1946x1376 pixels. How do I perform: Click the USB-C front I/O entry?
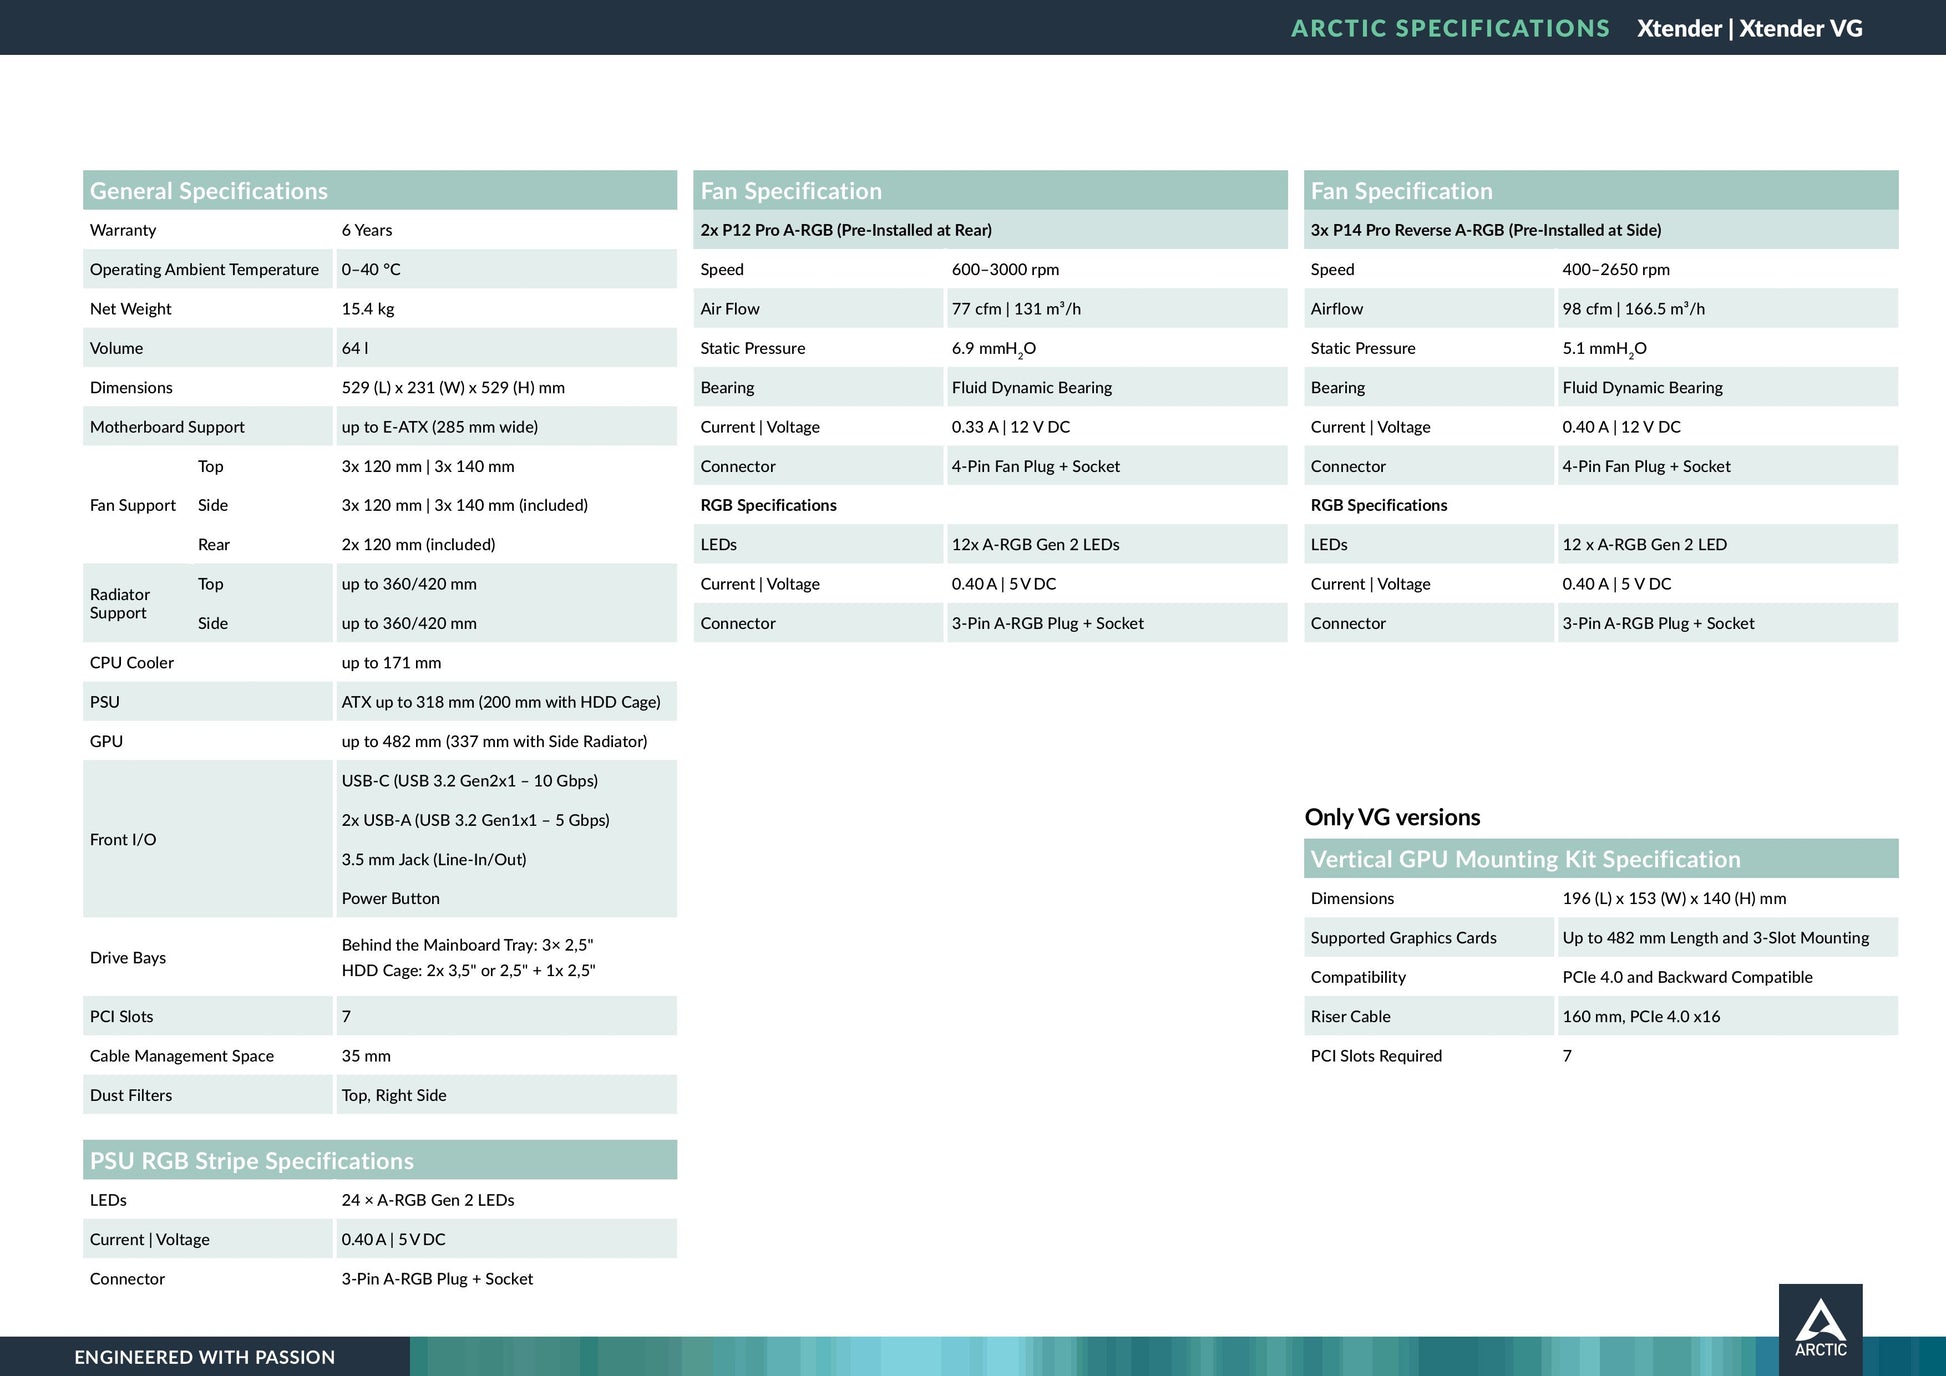click(x=469, y=781)
